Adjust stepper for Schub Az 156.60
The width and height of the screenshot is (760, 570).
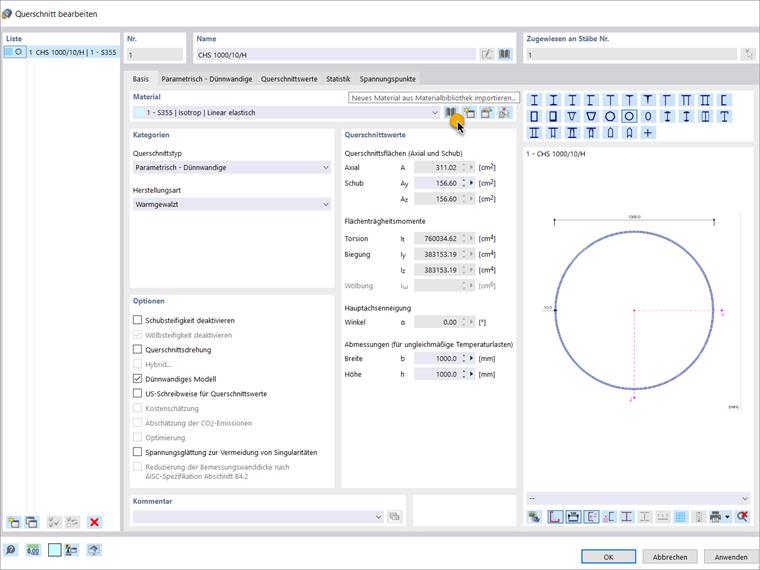(464, 199)
